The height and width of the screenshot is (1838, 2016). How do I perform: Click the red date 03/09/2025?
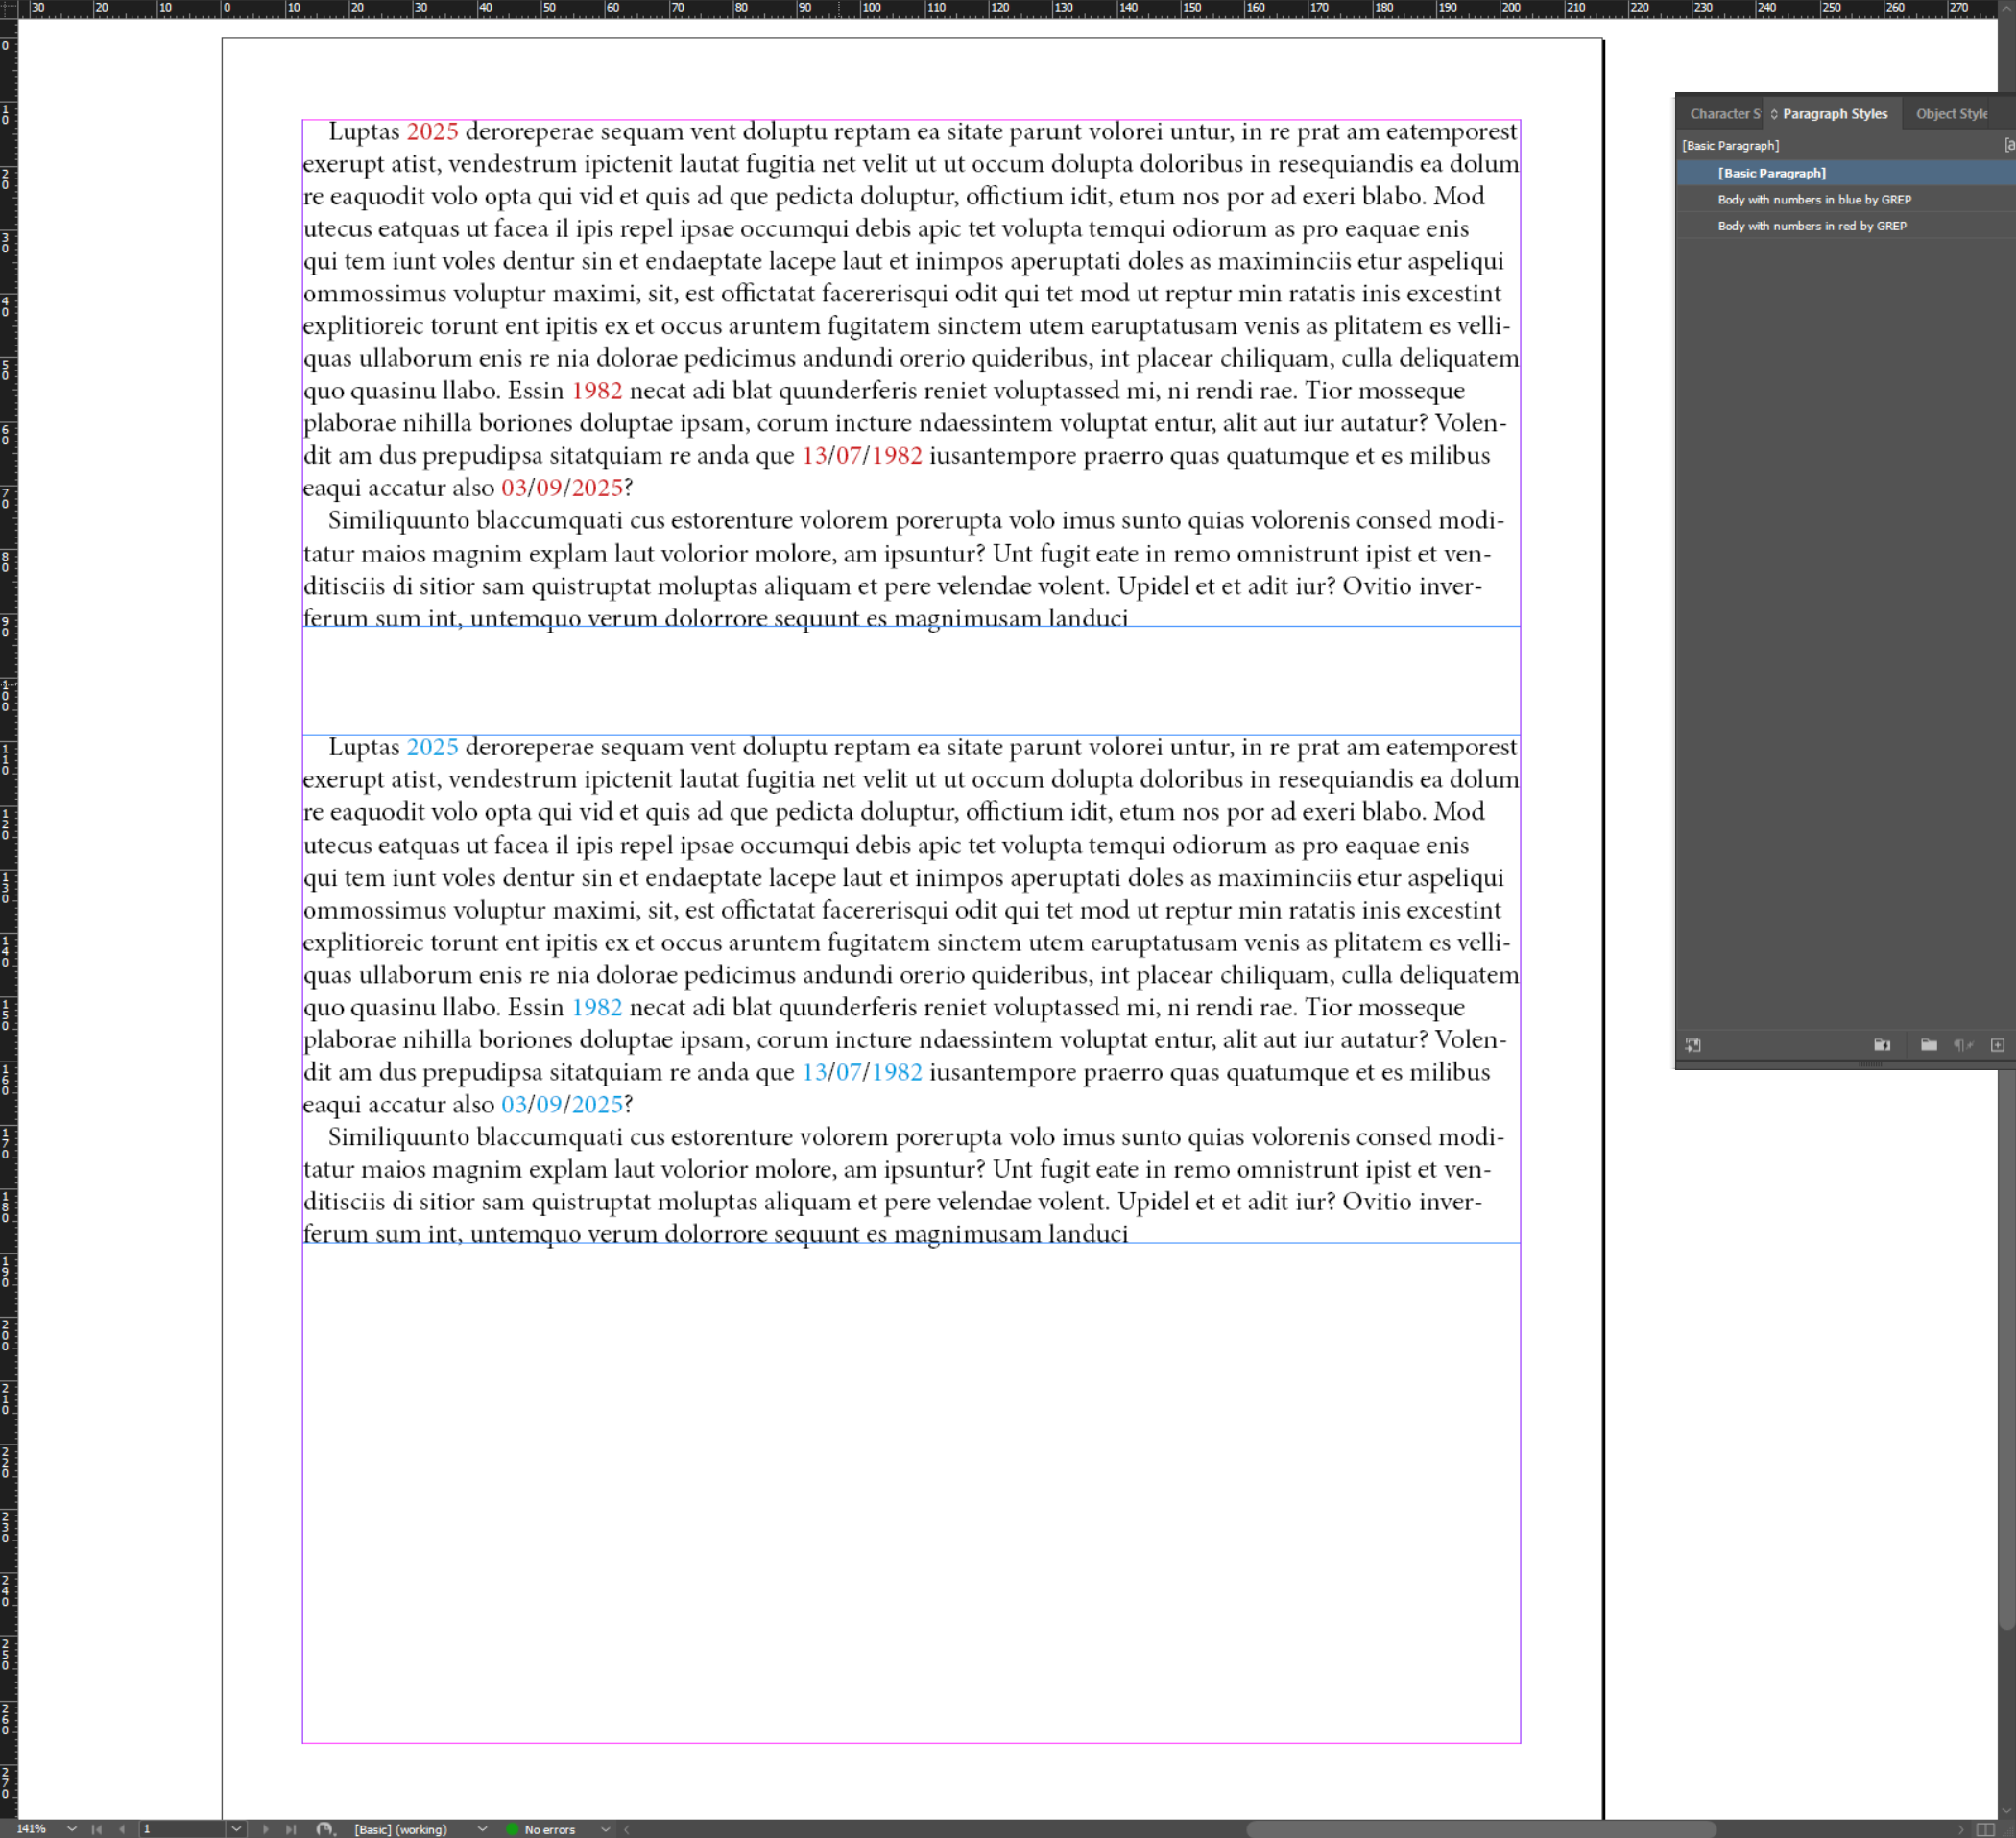(x=562, y=487)
